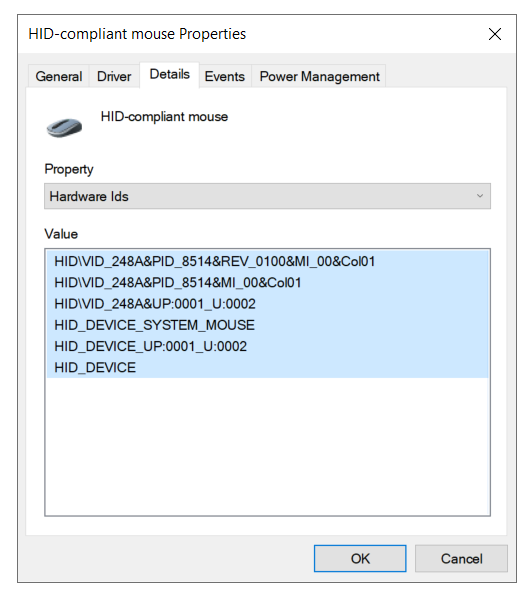
Task: Click the mouse device icon
Action: [64, 127]
